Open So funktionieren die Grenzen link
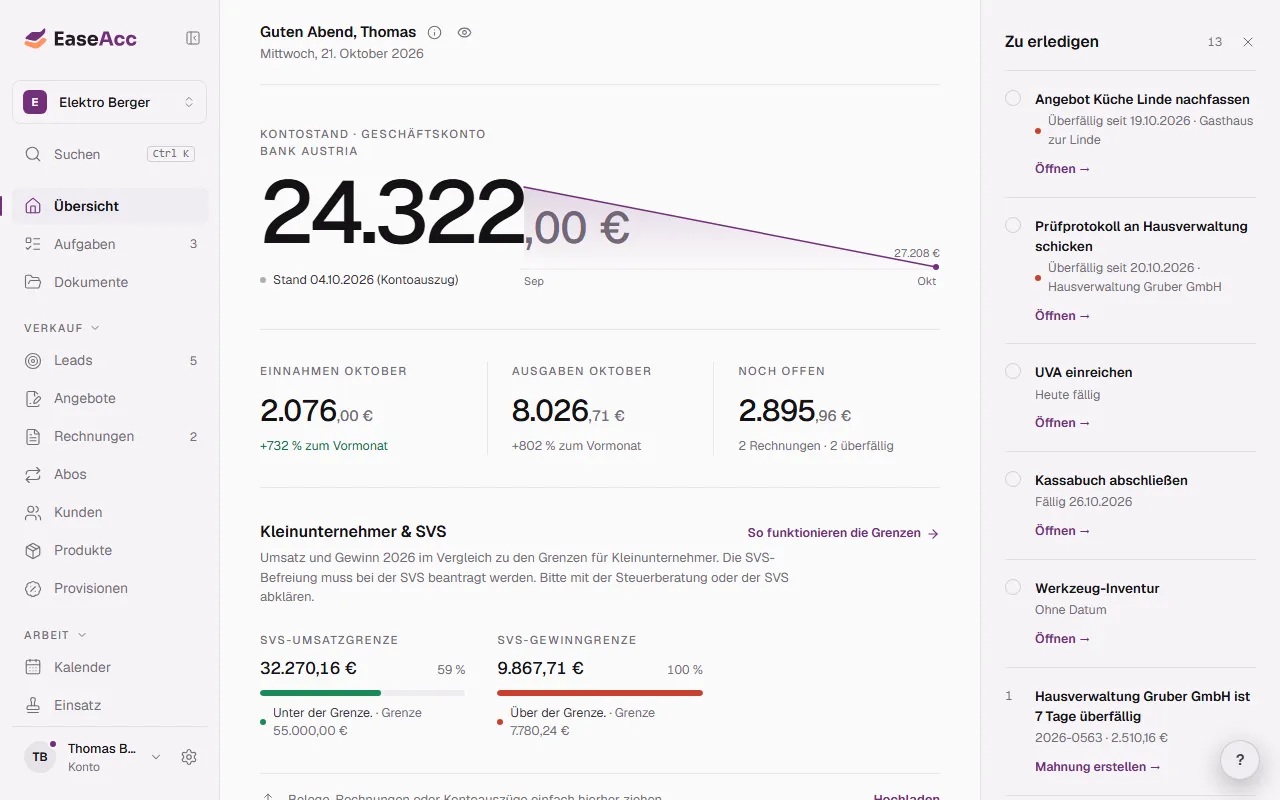Image resolution: width=1280 pixels, height=800 pixels. pyautogui.click(x=843, y=533)
